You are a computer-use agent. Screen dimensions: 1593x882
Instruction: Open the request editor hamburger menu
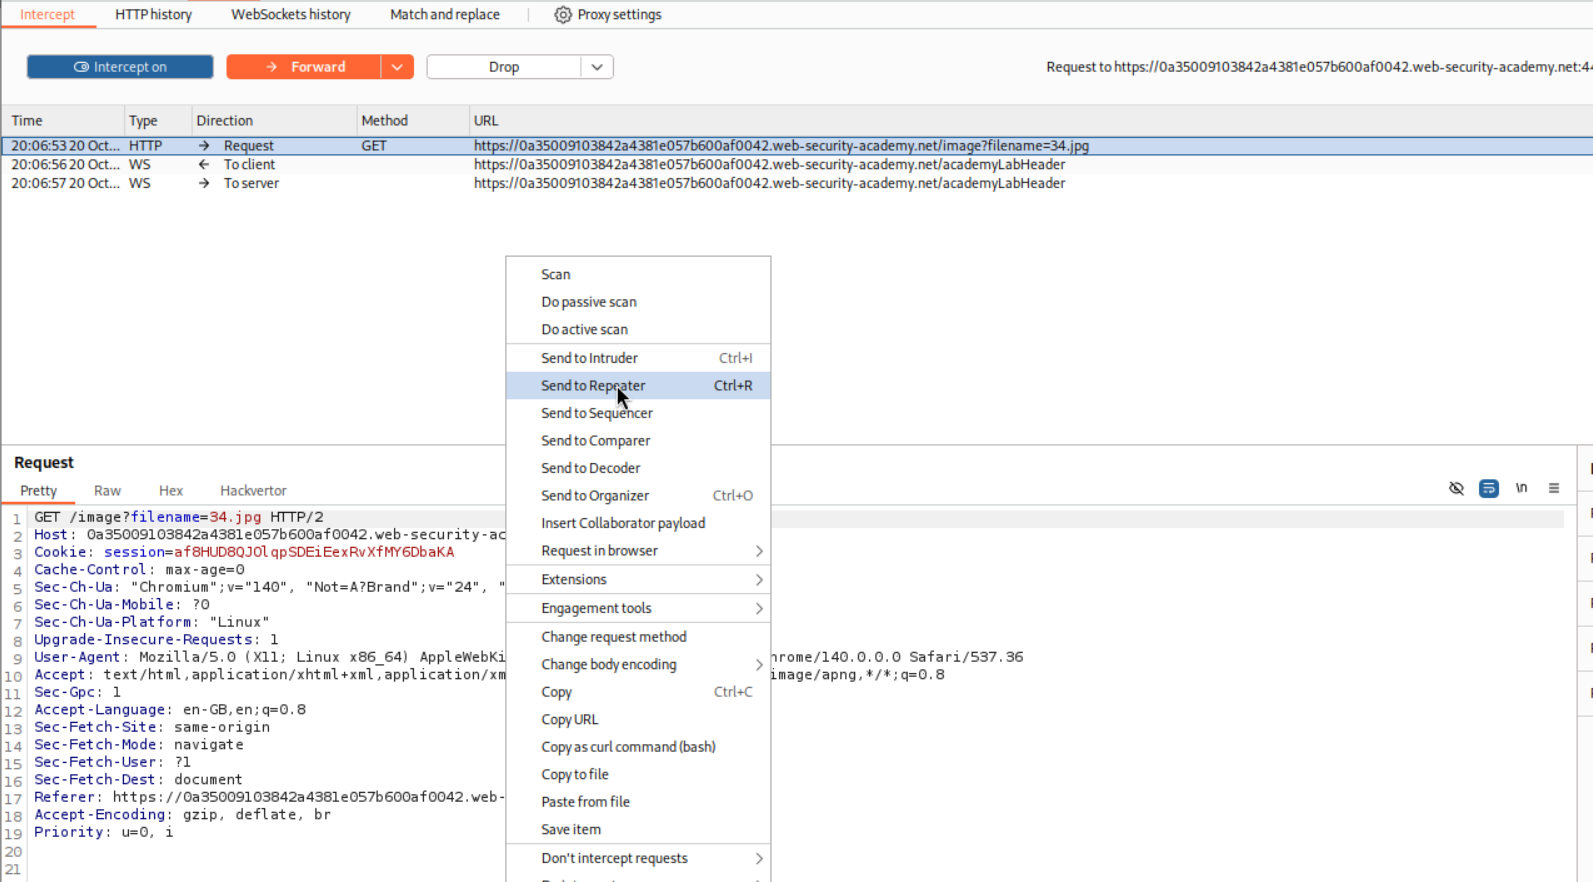tap(1553, 488)
